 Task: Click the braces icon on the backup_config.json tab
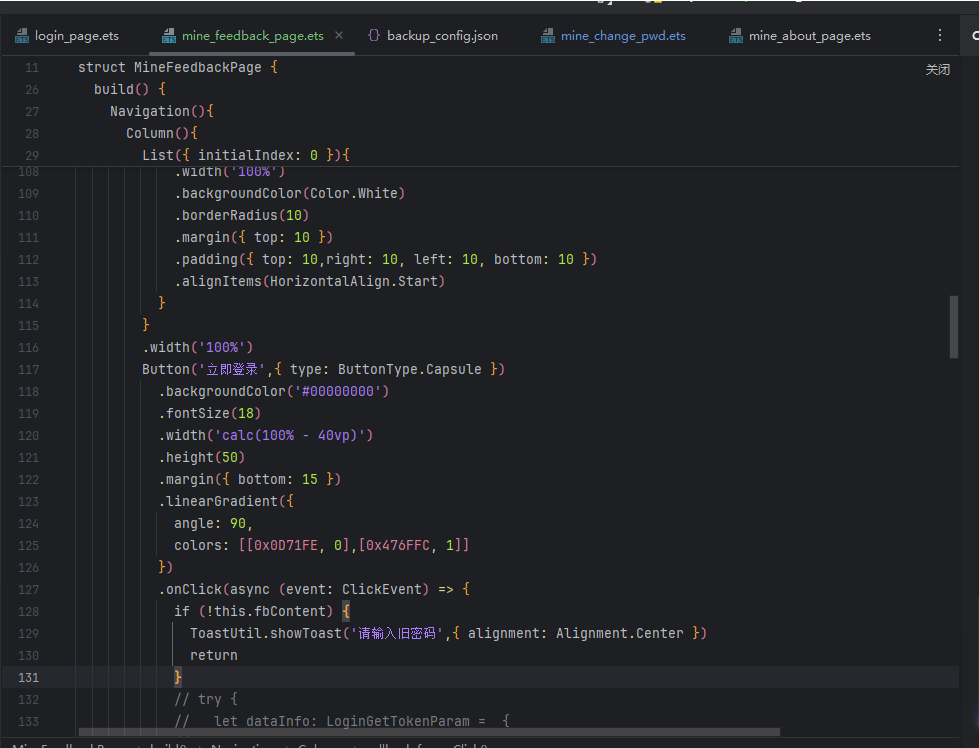pos(374,36)
